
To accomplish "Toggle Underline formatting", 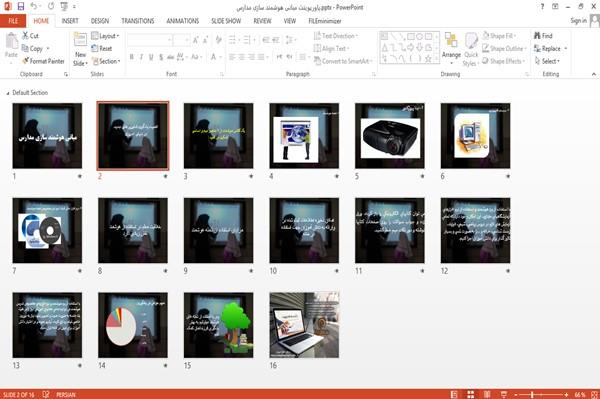I will pos(151,57).
